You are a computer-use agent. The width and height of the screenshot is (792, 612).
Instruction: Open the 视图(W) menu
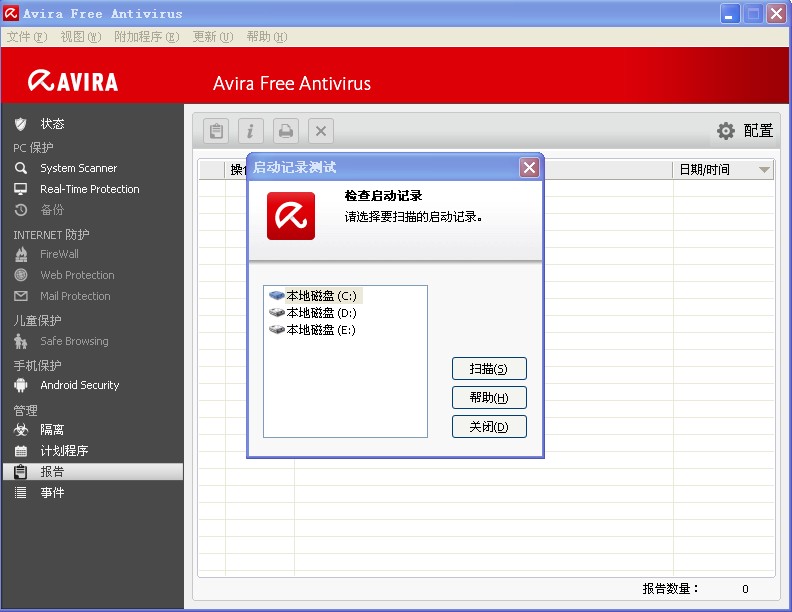(x=81, y=37)
